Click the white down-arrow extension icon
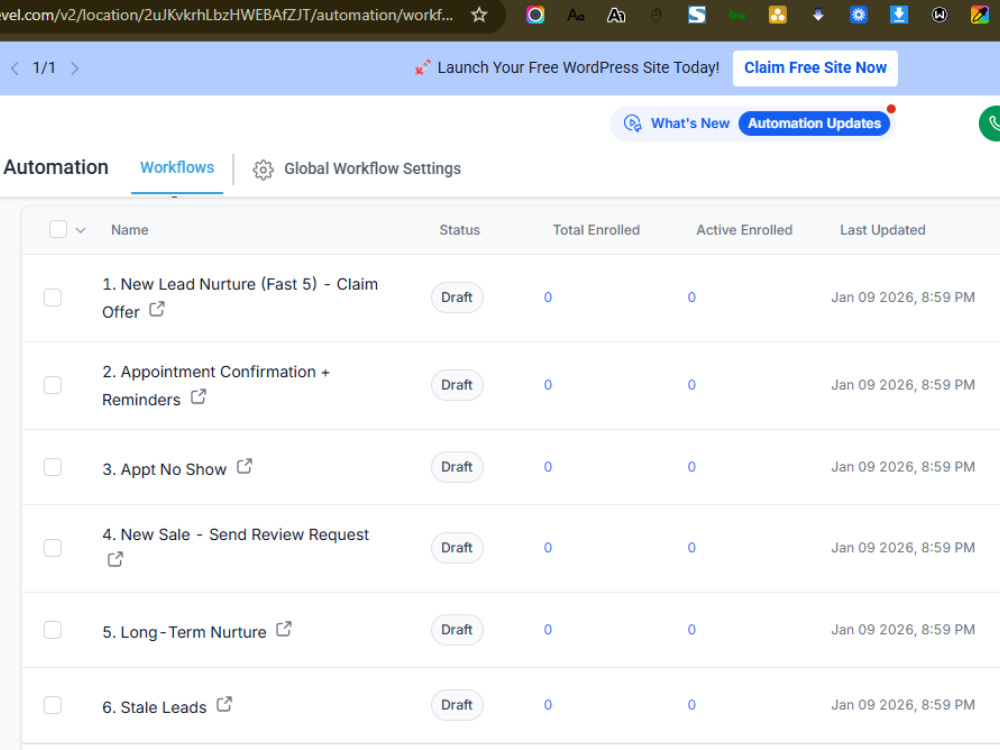Viewport: 1000px width, 750px height. (818, 15)
